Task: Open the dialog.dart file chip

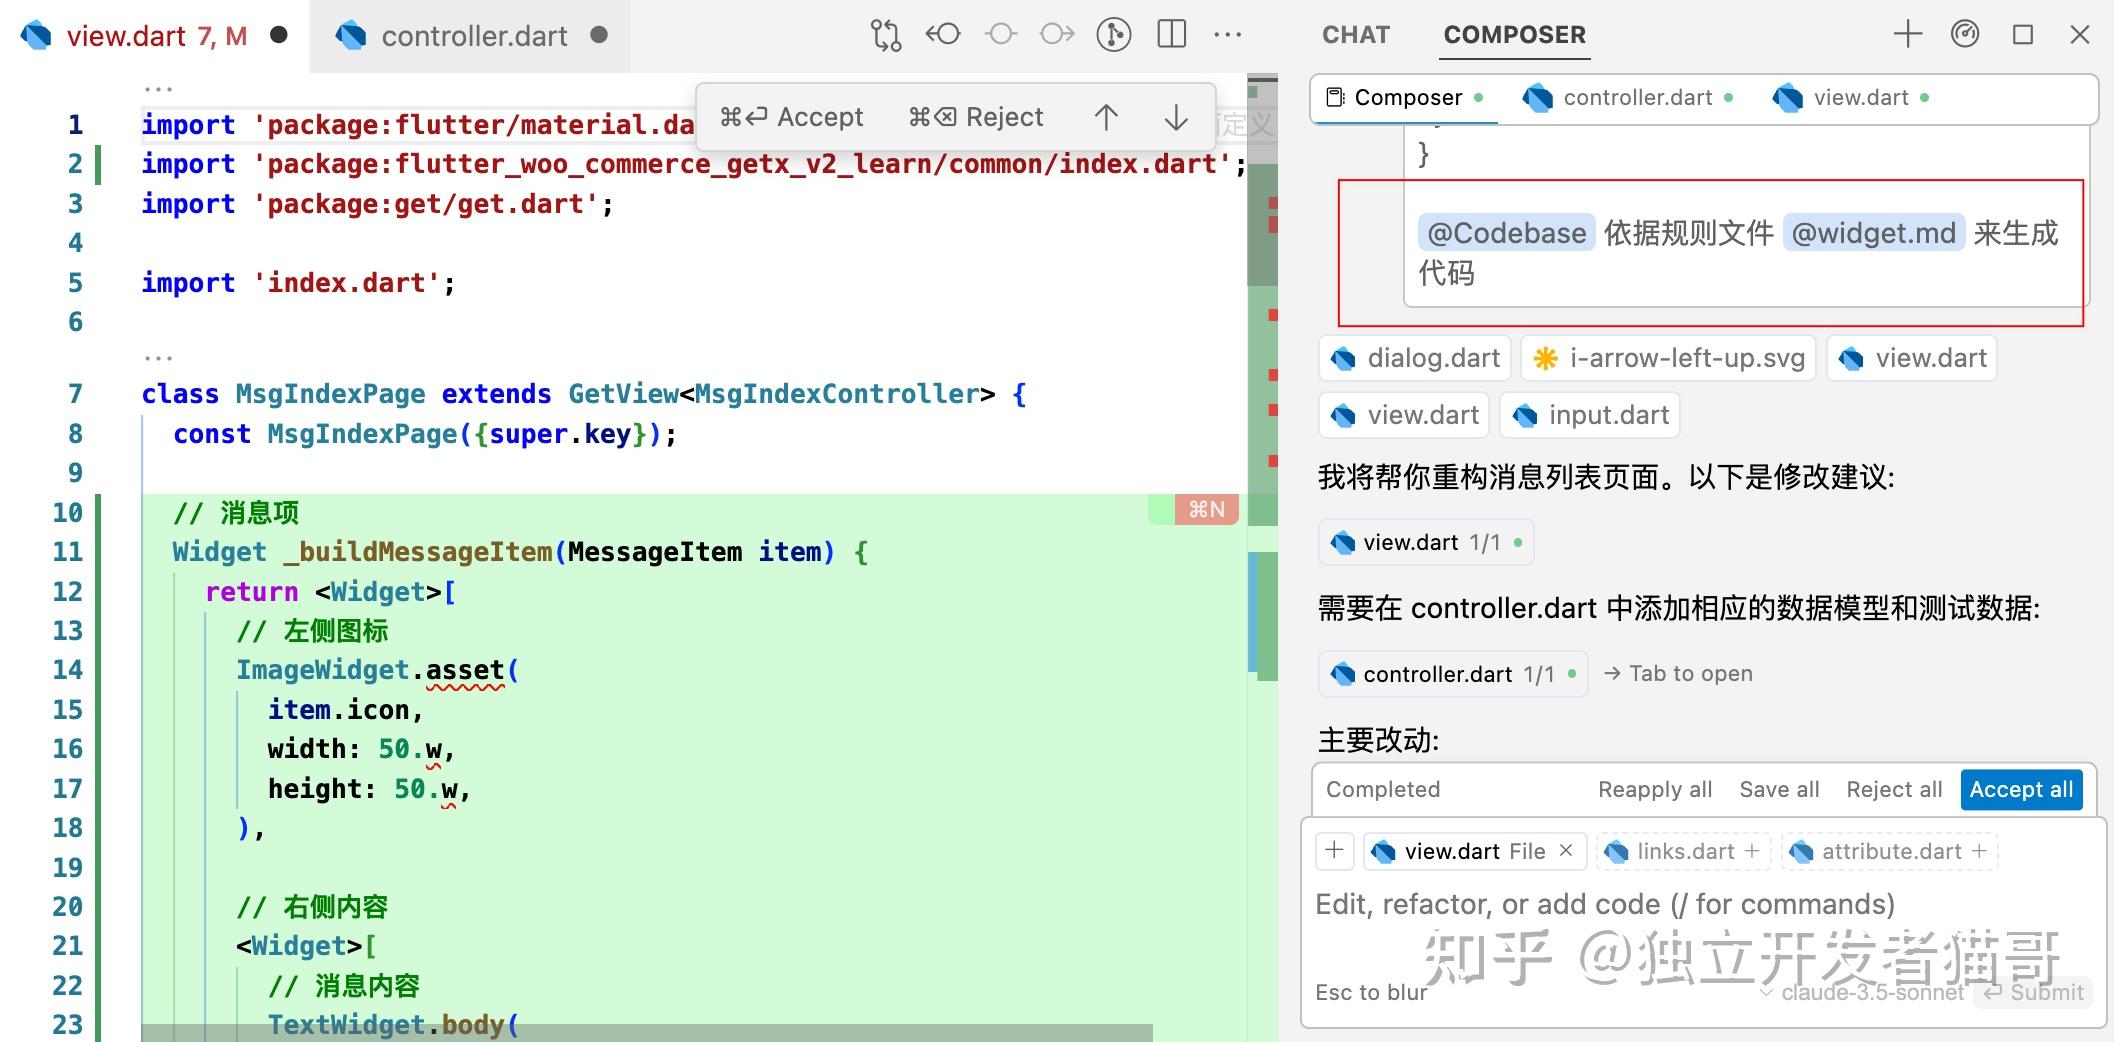Action: [1413, 357]
